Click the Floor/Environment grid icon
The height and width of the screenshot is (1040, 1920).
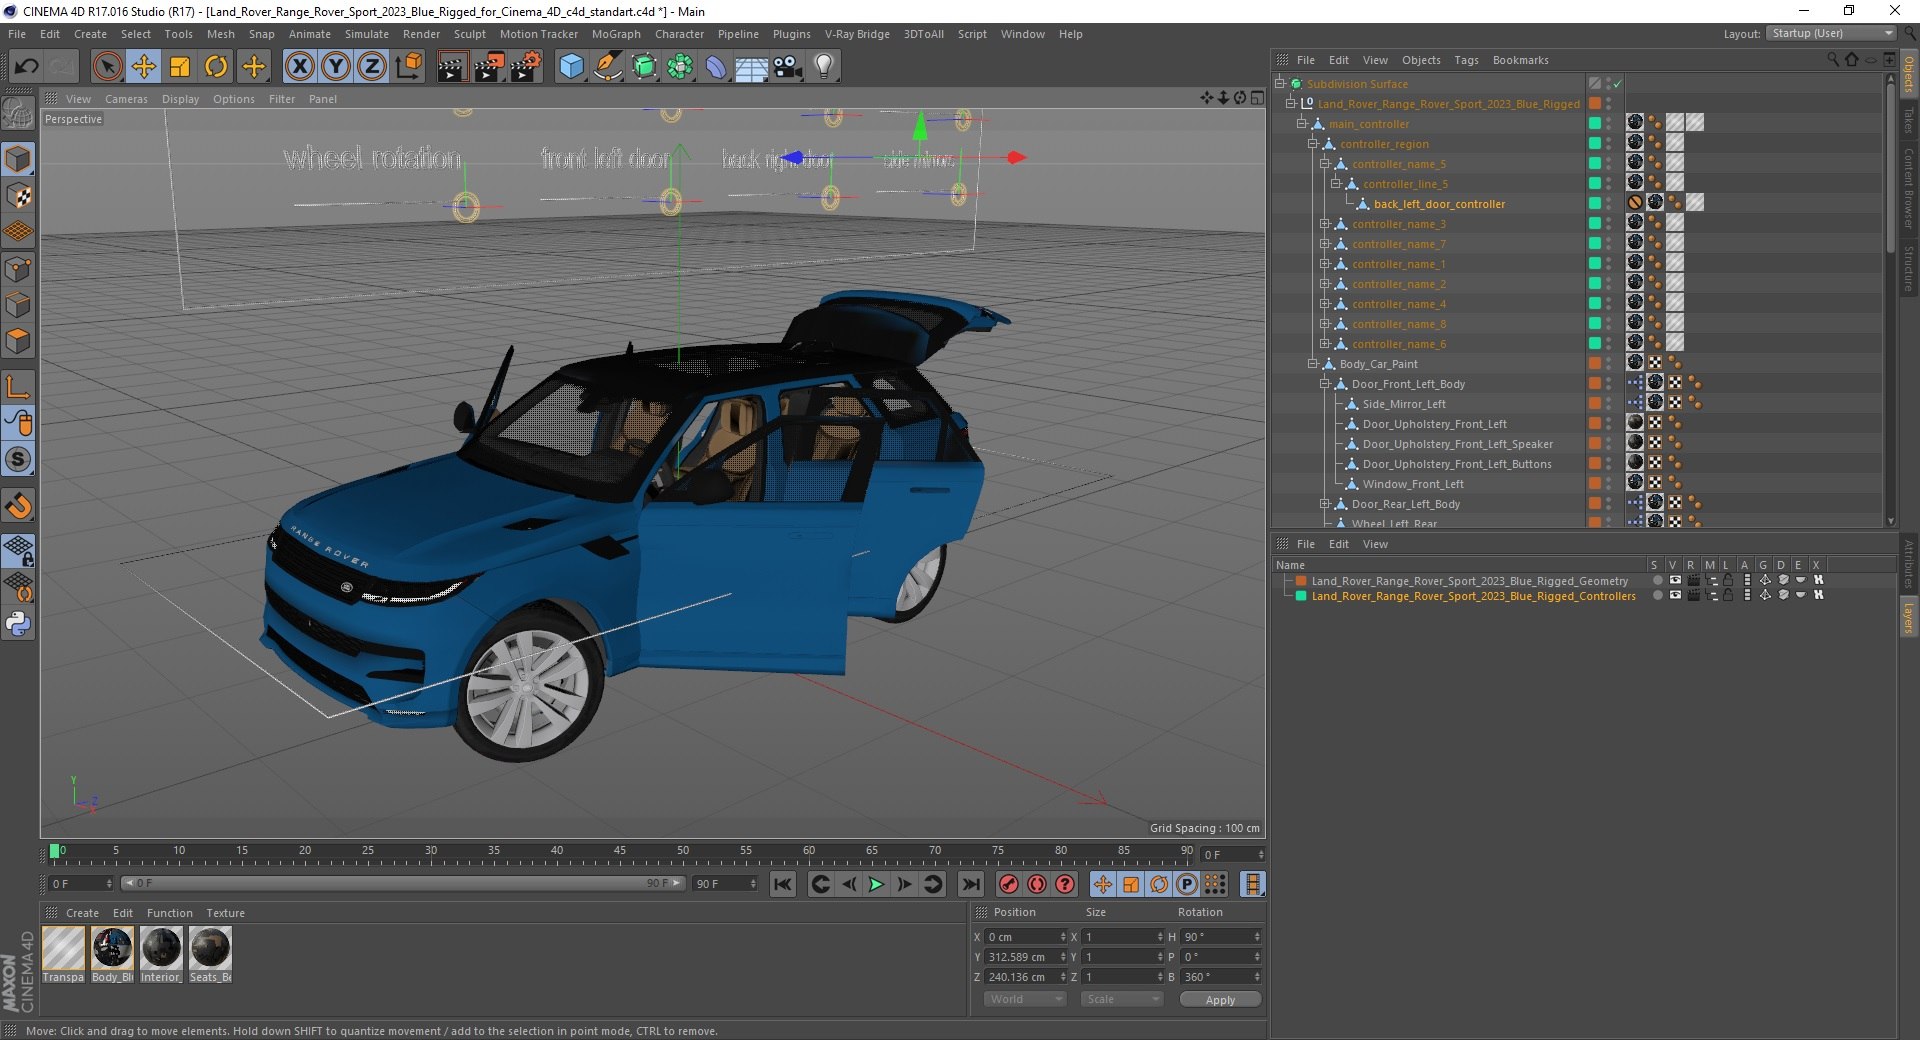click(751, 67)
